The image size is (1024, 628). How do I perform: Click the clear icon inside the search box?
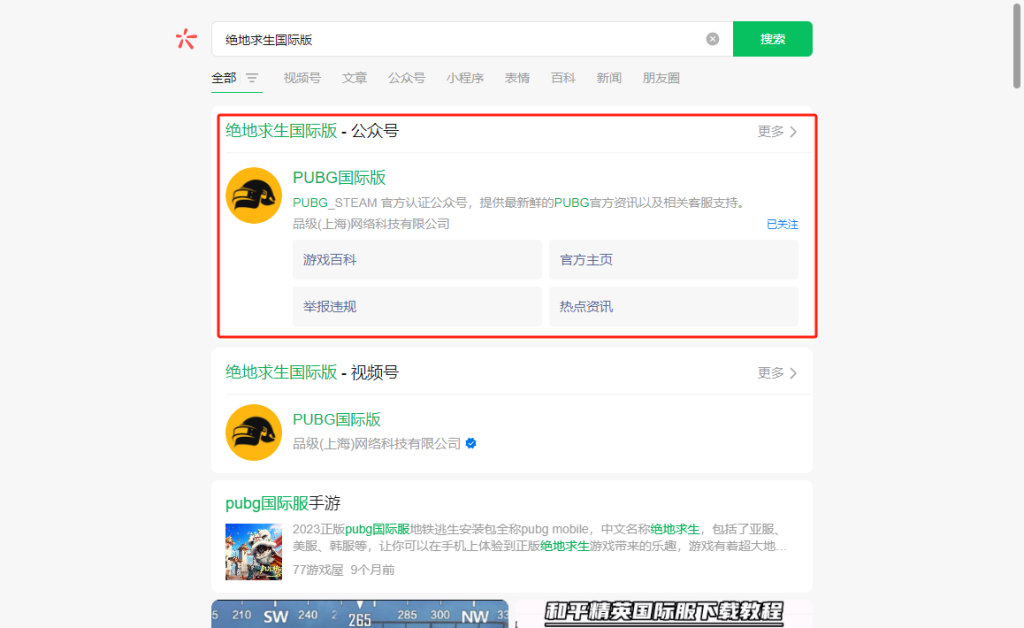[x=713, y=38]
